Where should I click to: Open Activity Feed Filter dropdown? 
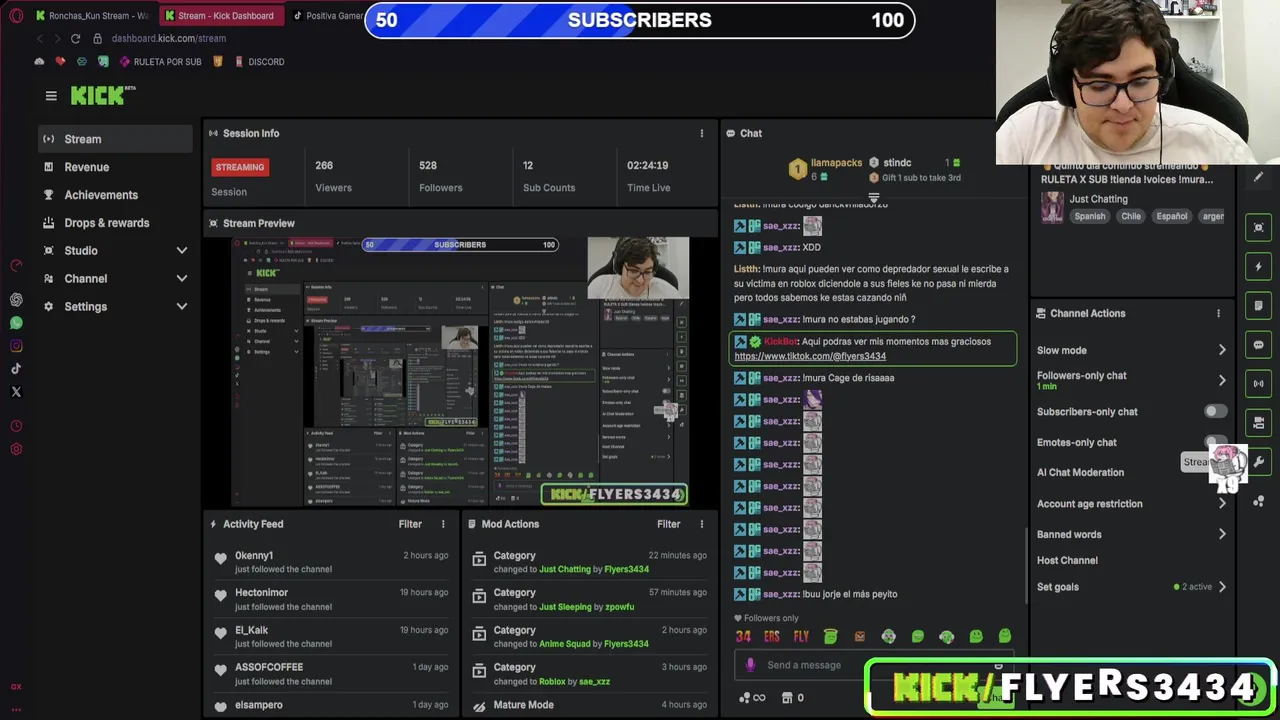tap(410, 524)
